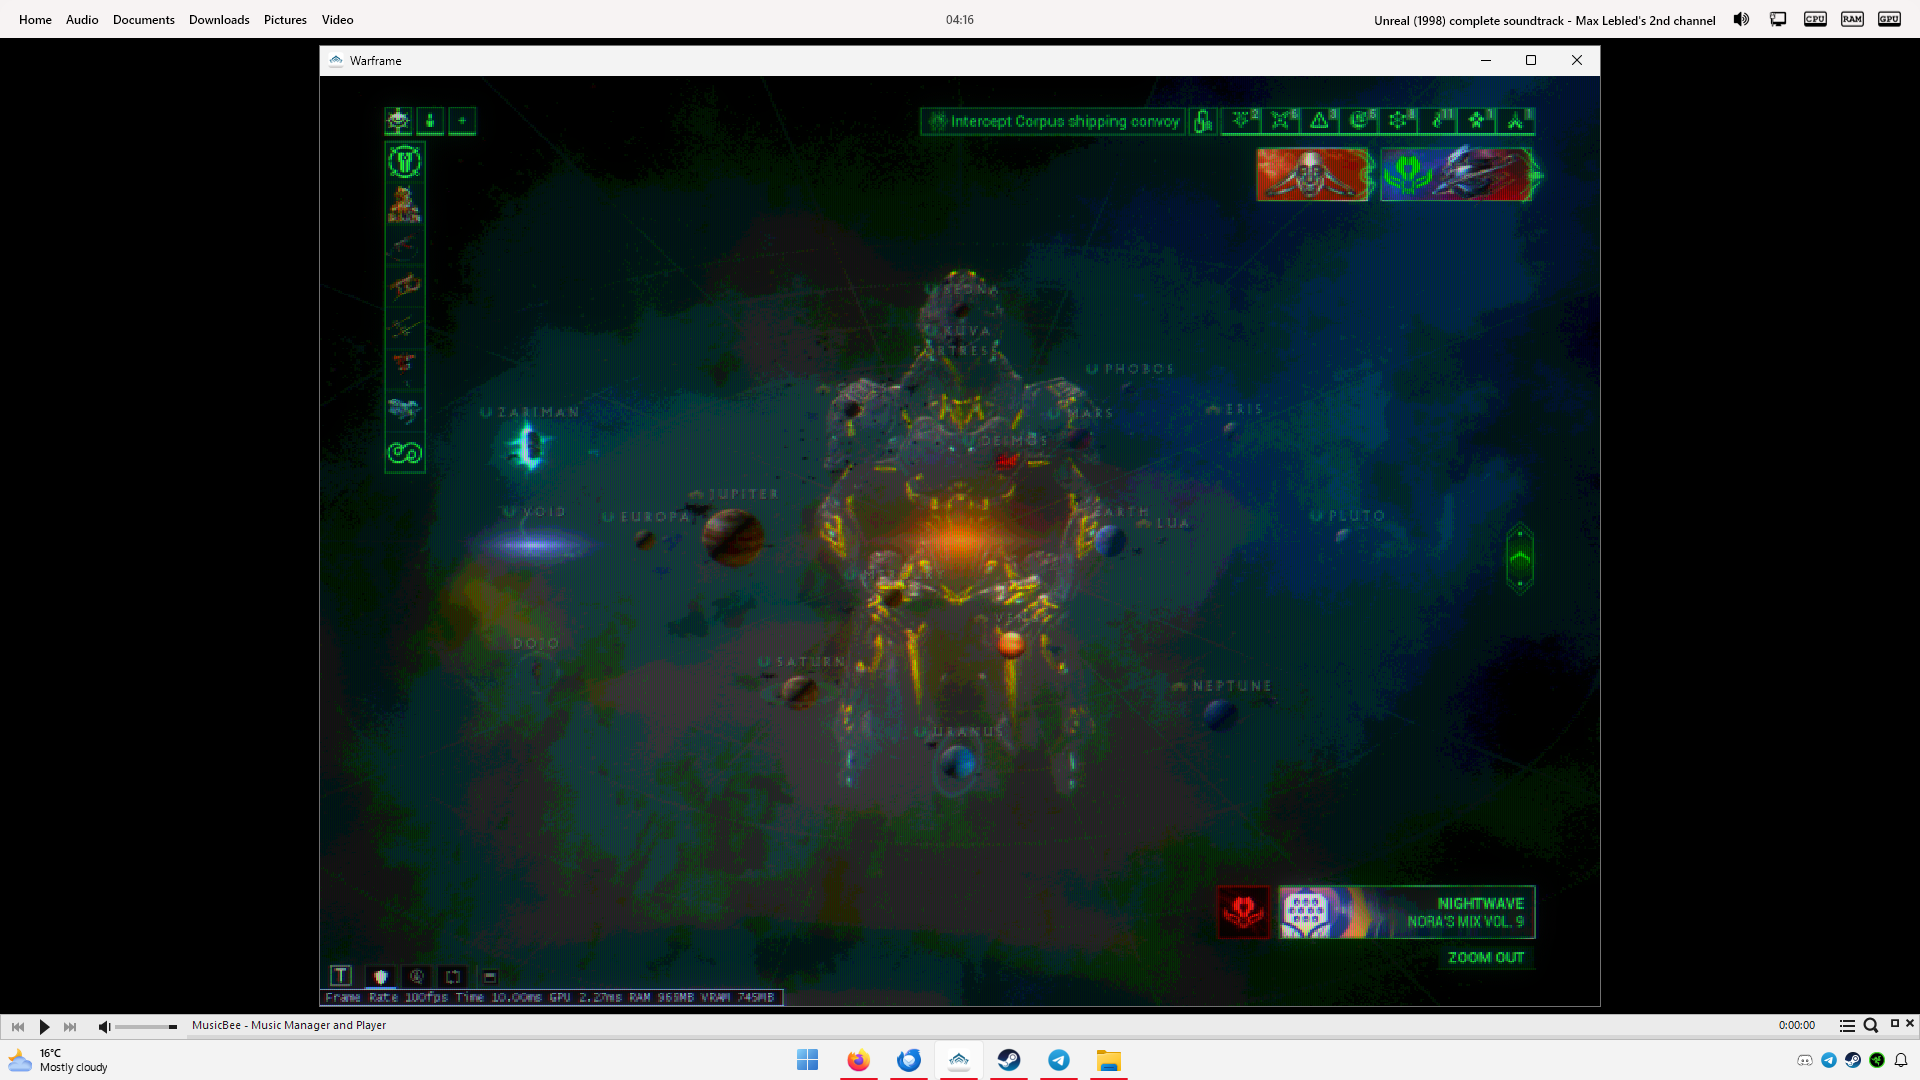Click the circular swirl icon in top bar

point(1359,121)
